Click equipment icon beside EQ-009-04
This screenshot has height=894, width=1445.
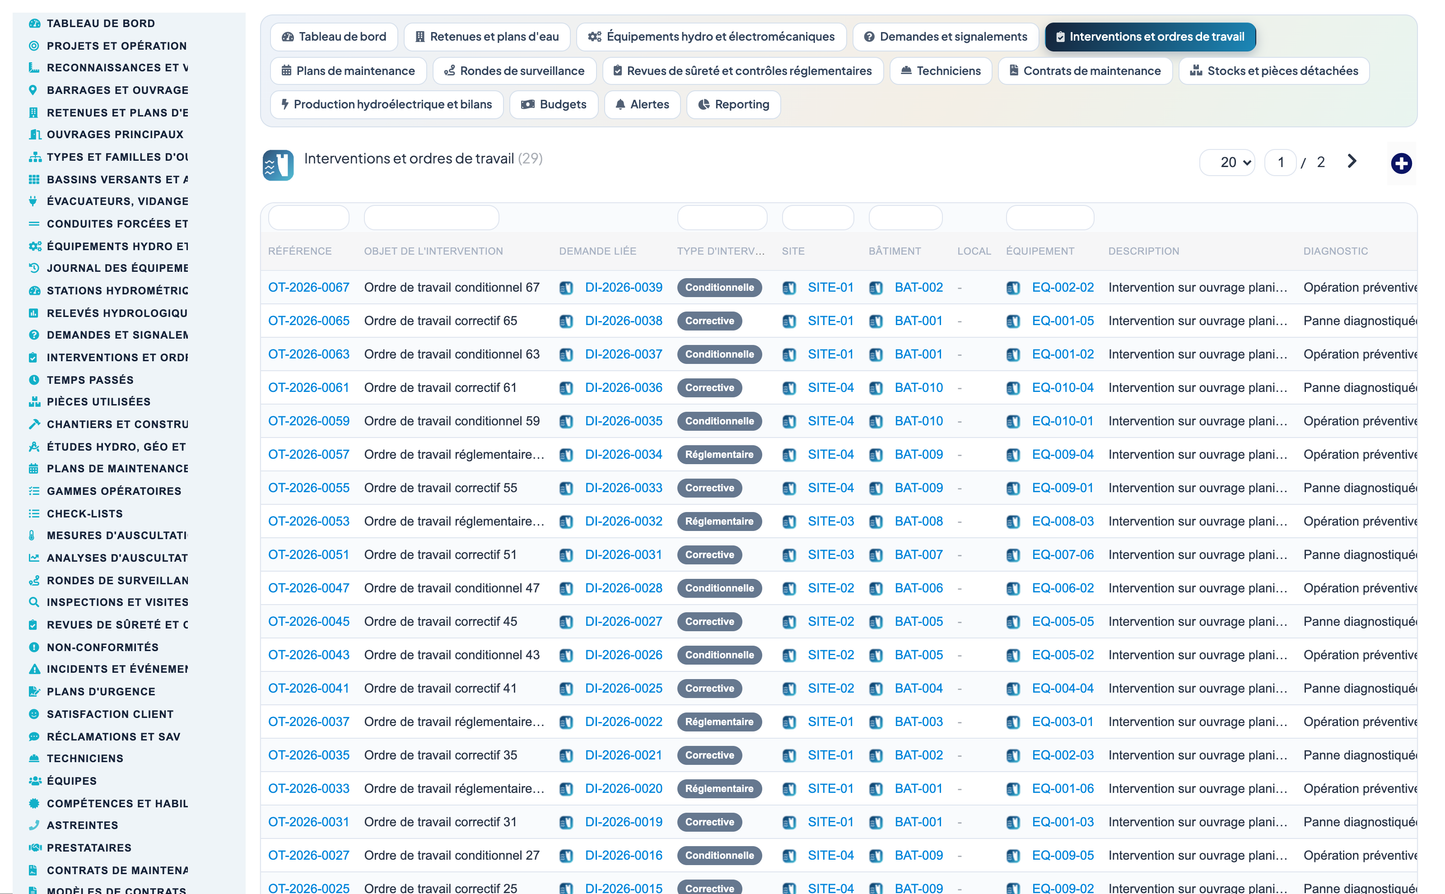(1013, 455)
